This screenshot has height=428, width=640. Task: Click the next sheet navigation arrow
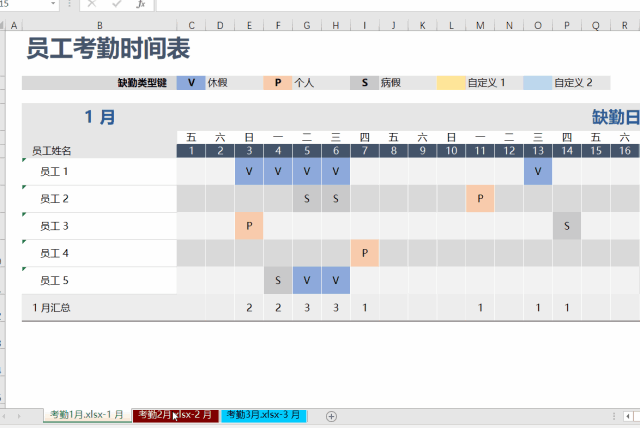(x=19, y=416)
